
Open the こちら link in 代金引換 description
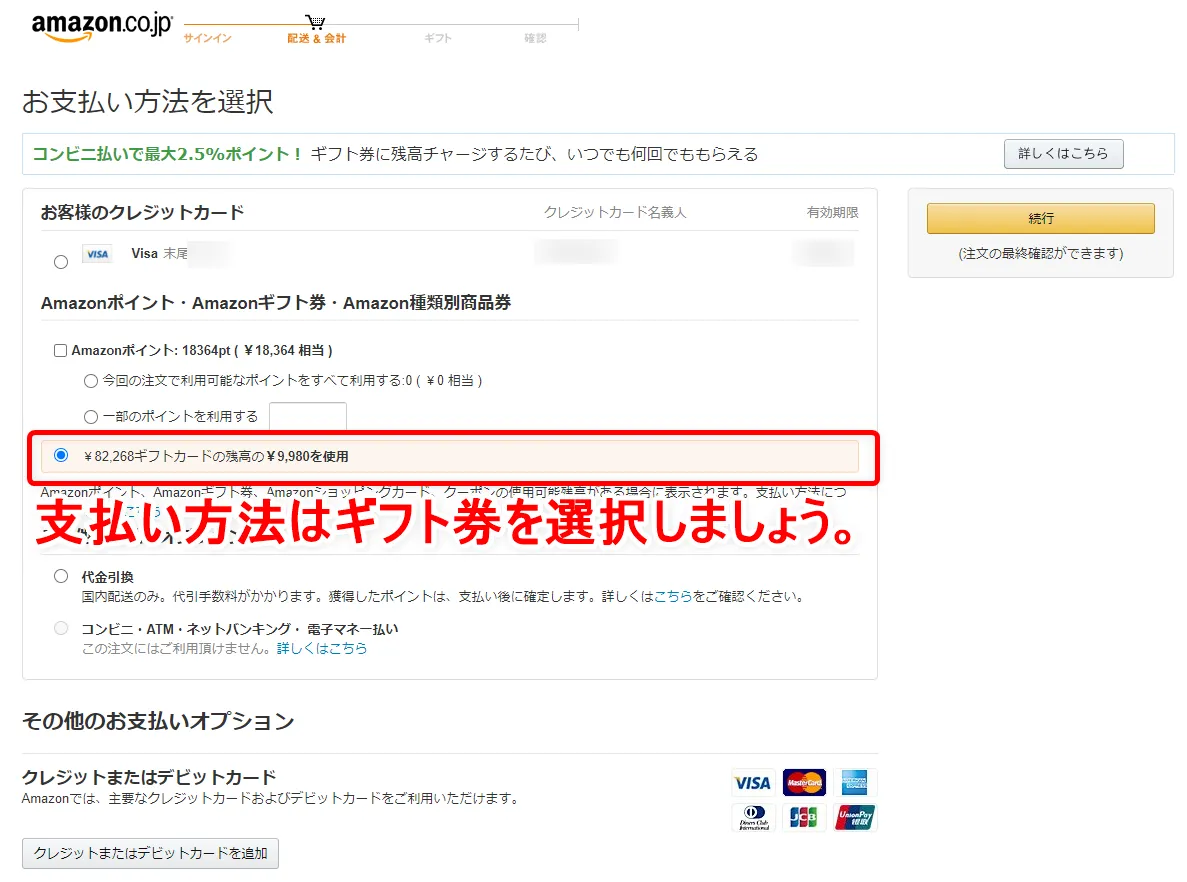point(673,597)
